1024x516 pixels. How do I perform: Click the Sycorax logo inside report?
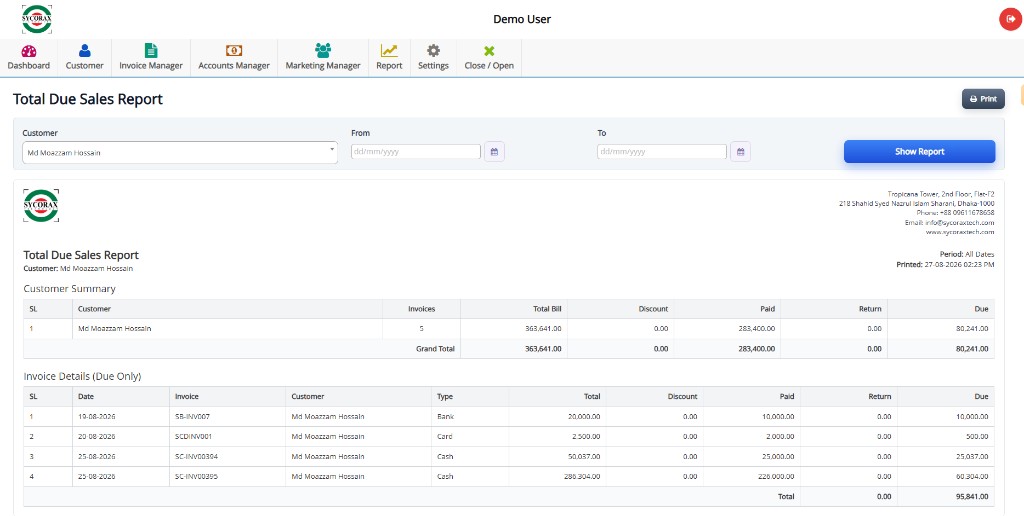(x=40, y=206)
